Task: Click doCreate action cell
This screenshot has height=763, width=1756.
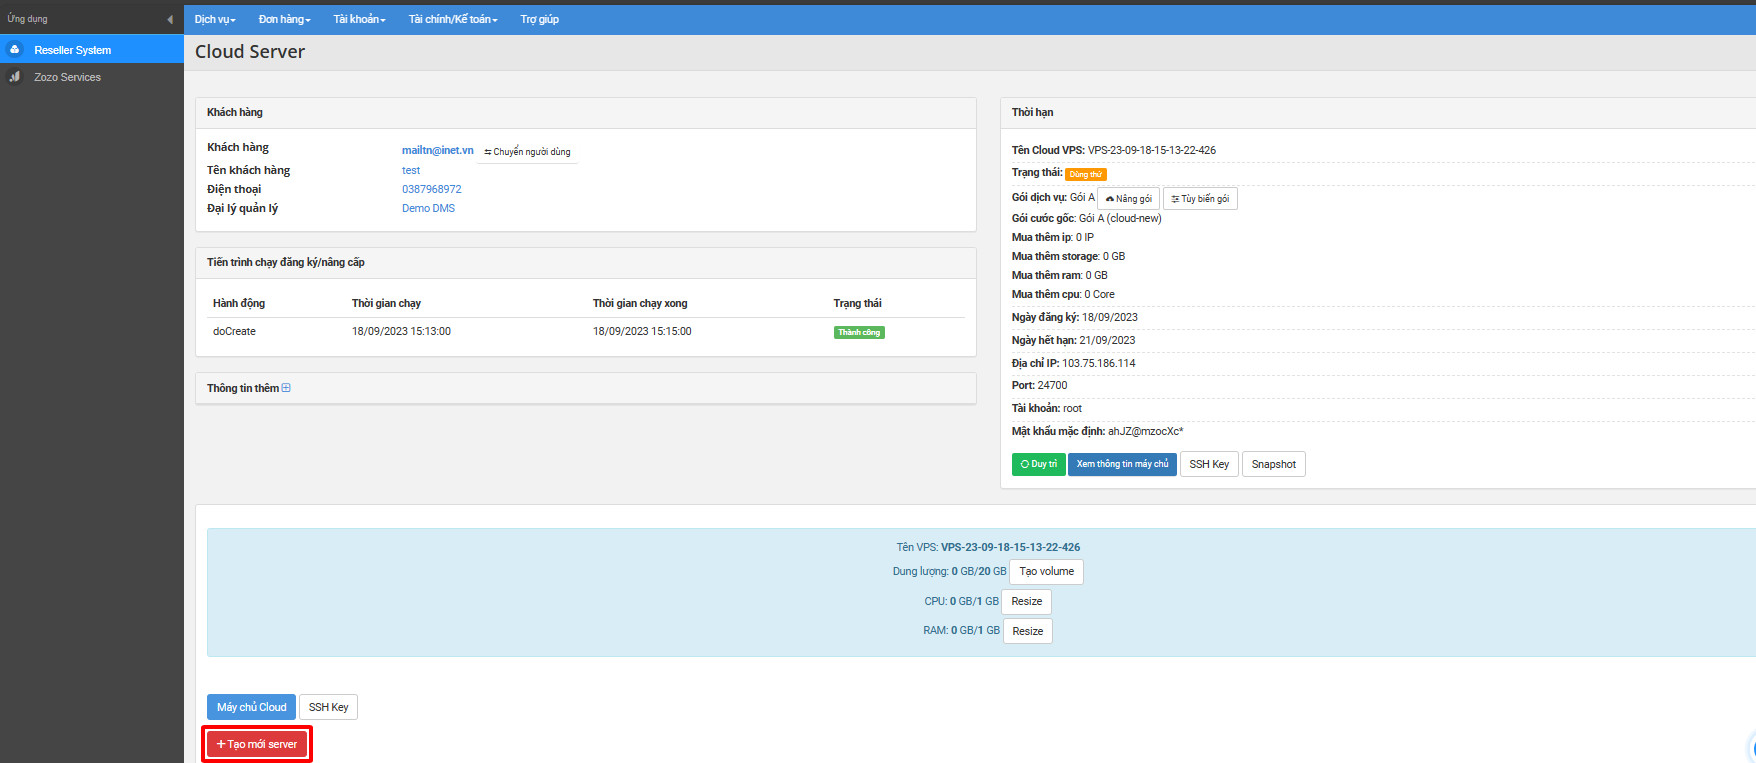Action: (234, 331)
